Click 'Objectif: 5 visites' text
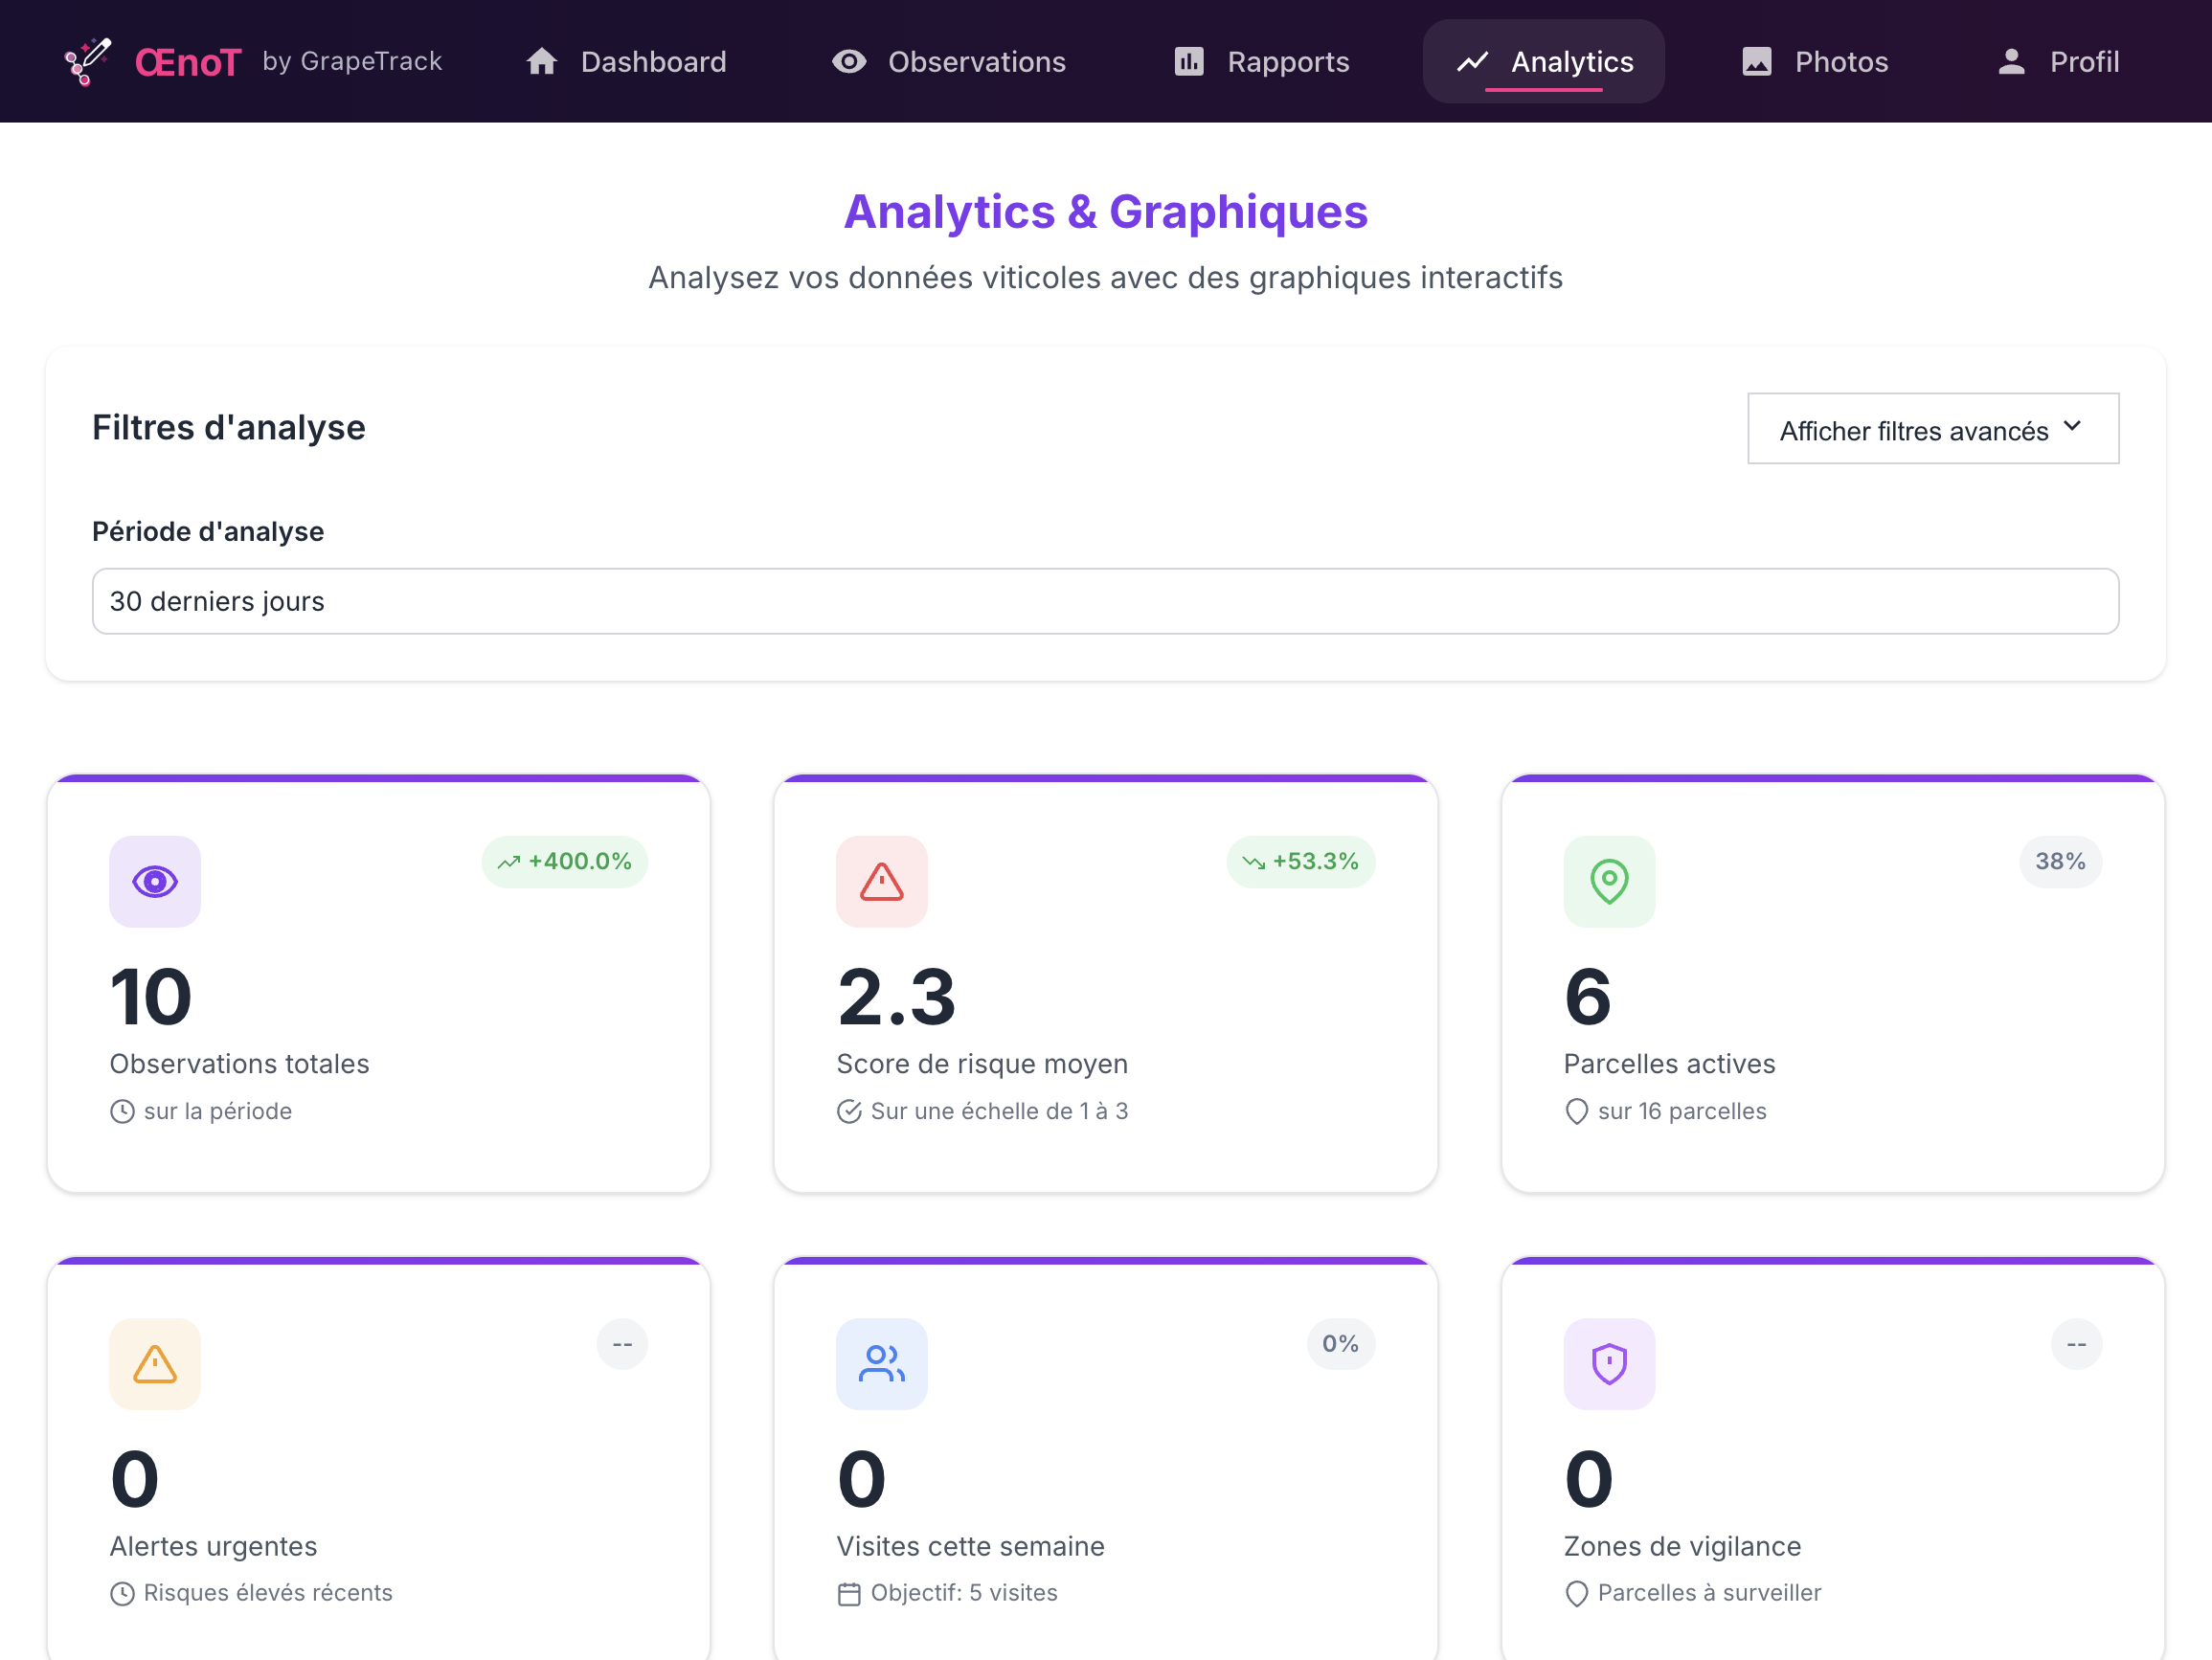Image resolution: width=2212 pixels, height=1660 pixels. coord(964,1593)
